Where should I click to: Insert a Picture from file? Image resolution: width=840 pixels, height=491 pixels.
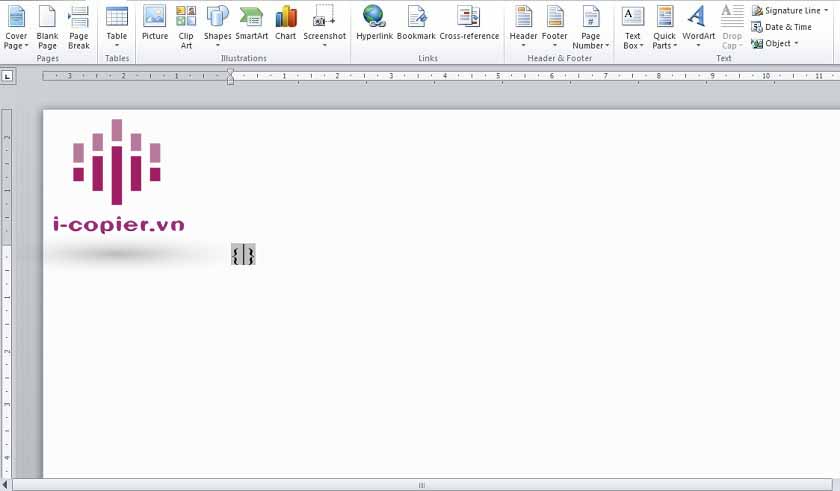point(155,24)
